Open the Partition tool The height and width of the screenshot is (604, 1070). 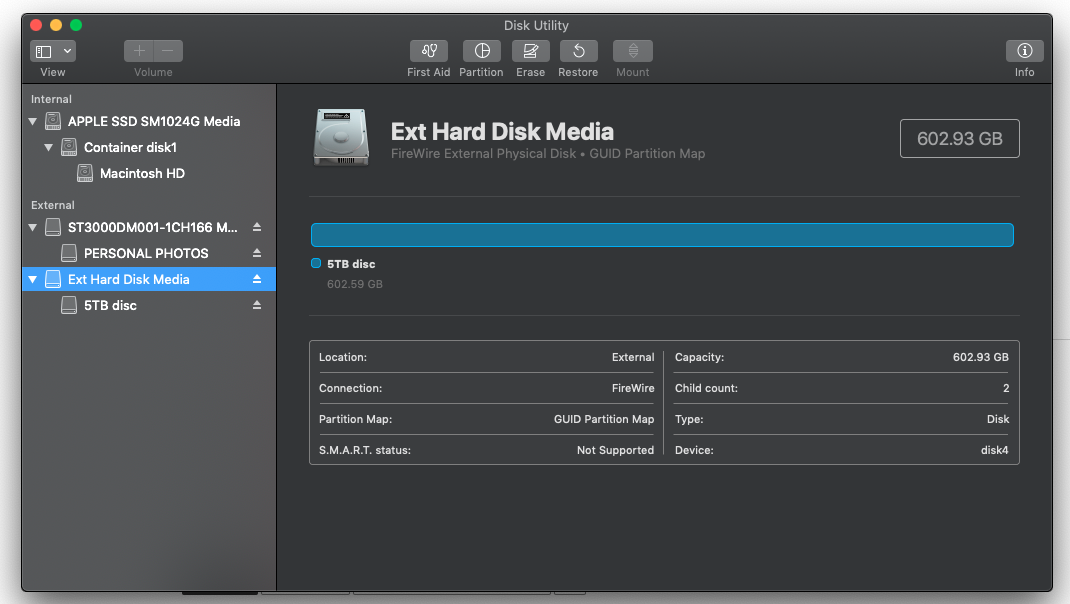482,51
